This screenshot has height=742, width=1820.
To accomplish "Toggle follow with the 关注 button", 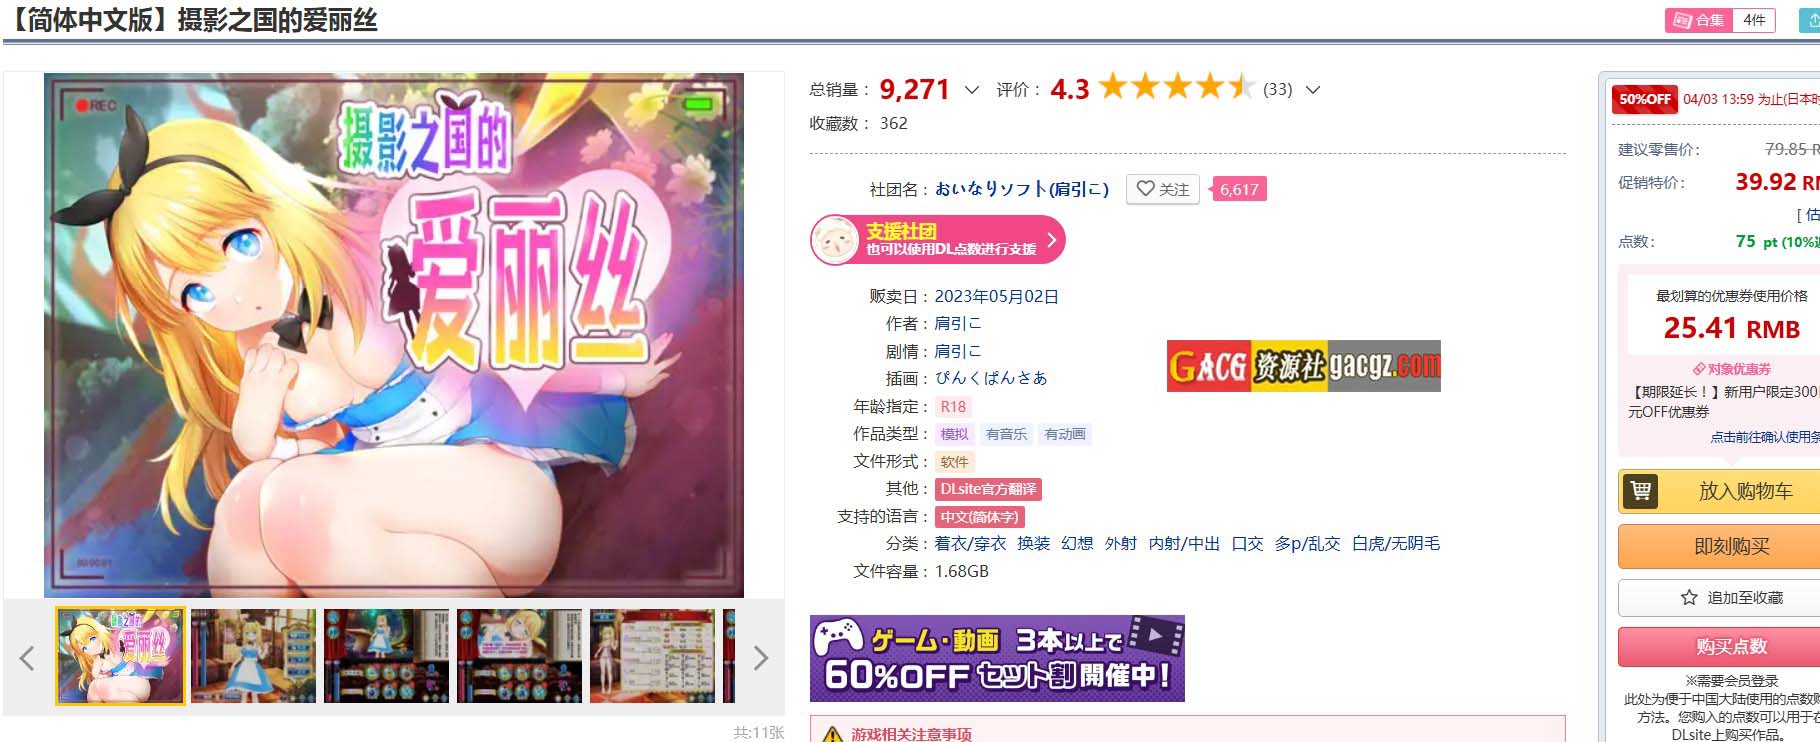I will (x=1163, y=189).
